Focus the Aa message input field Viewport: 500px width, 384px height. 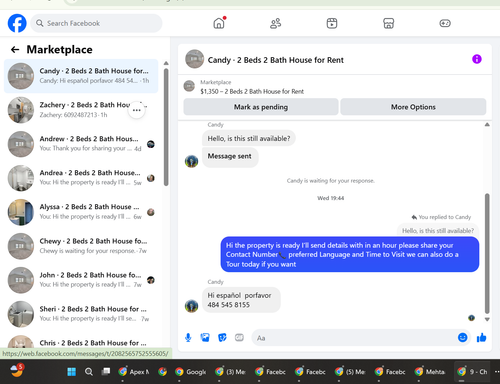tap(353, 338)
